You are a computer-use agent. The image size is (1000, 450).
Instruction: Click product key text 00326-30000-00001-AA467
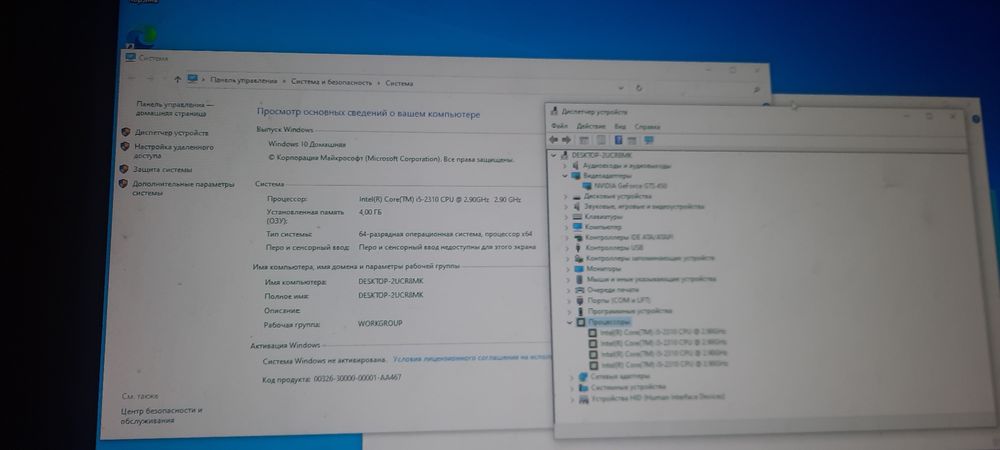357,378
